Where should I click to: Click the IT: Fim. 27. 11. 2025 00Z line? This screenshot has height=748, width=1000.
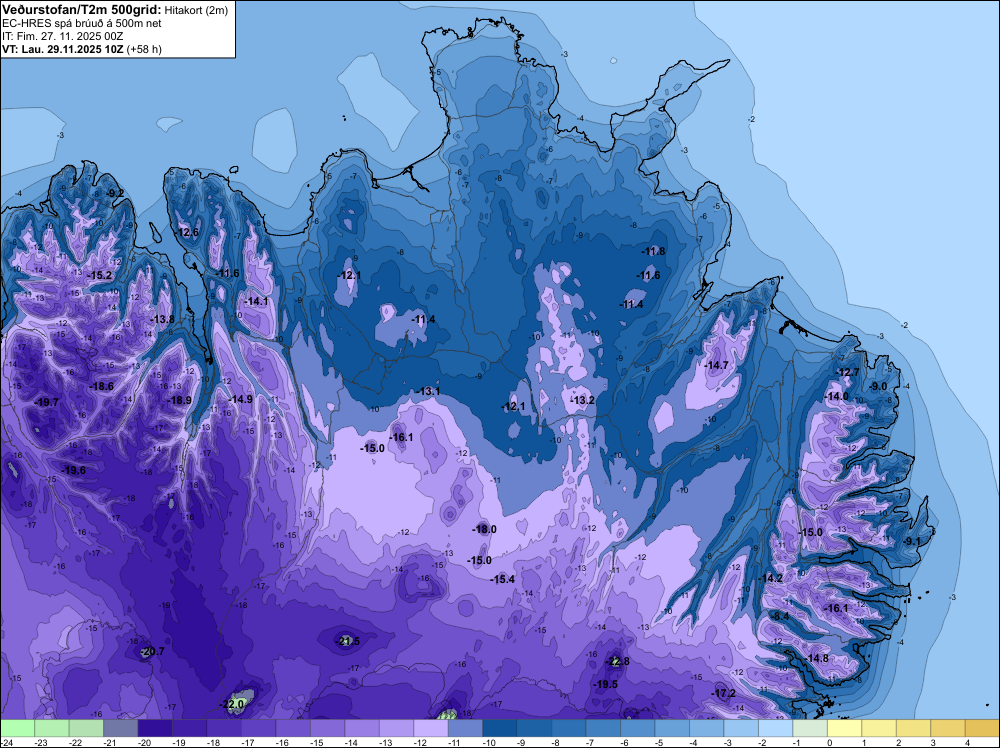[x=62, y=36]
